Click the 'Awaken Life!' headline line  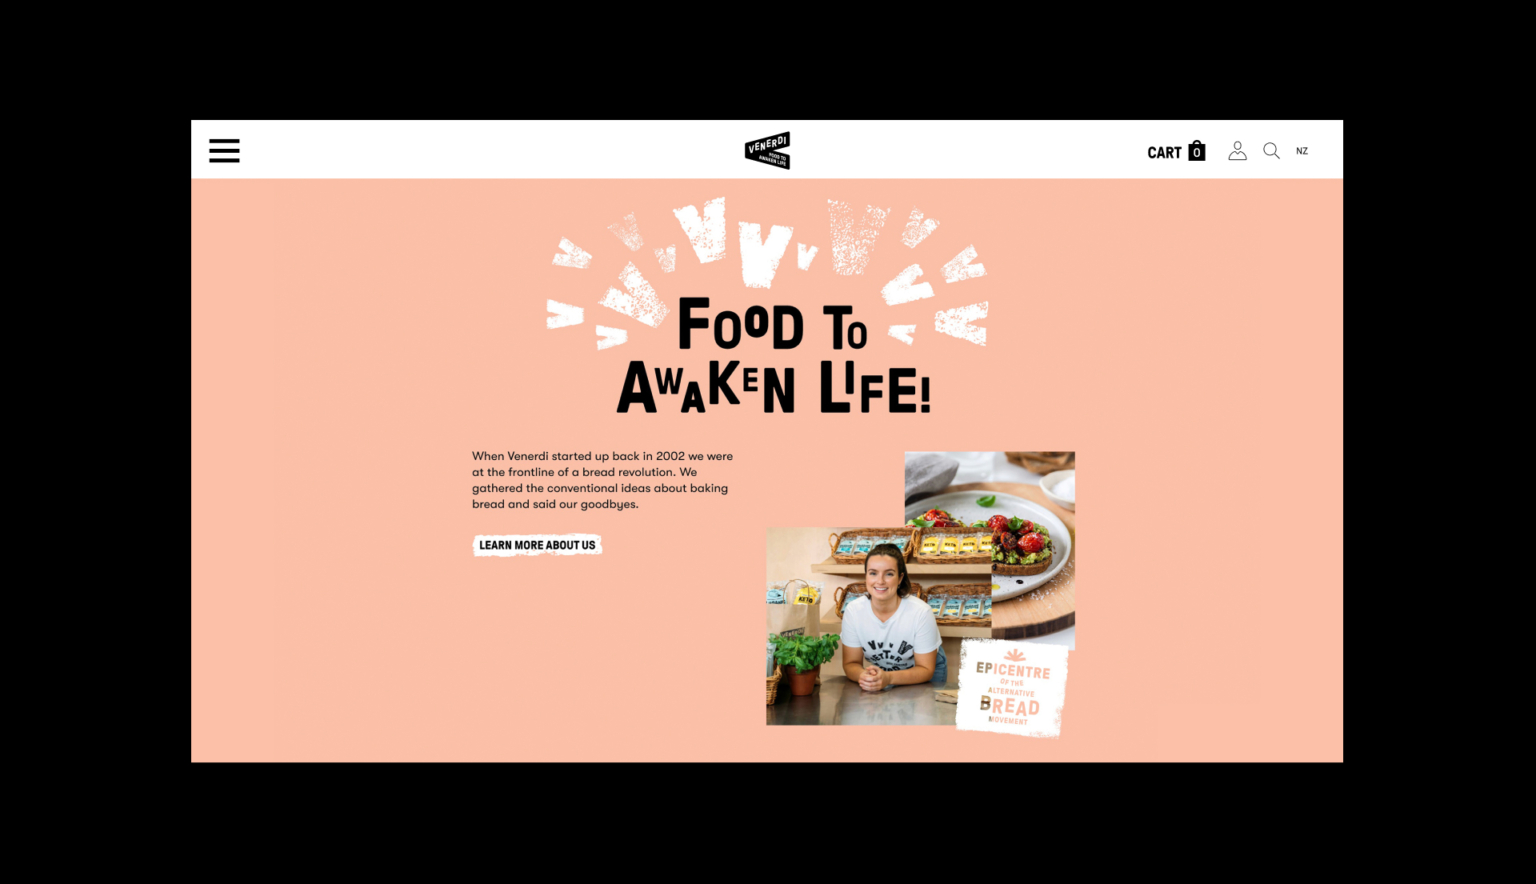(x=774, y=388)
